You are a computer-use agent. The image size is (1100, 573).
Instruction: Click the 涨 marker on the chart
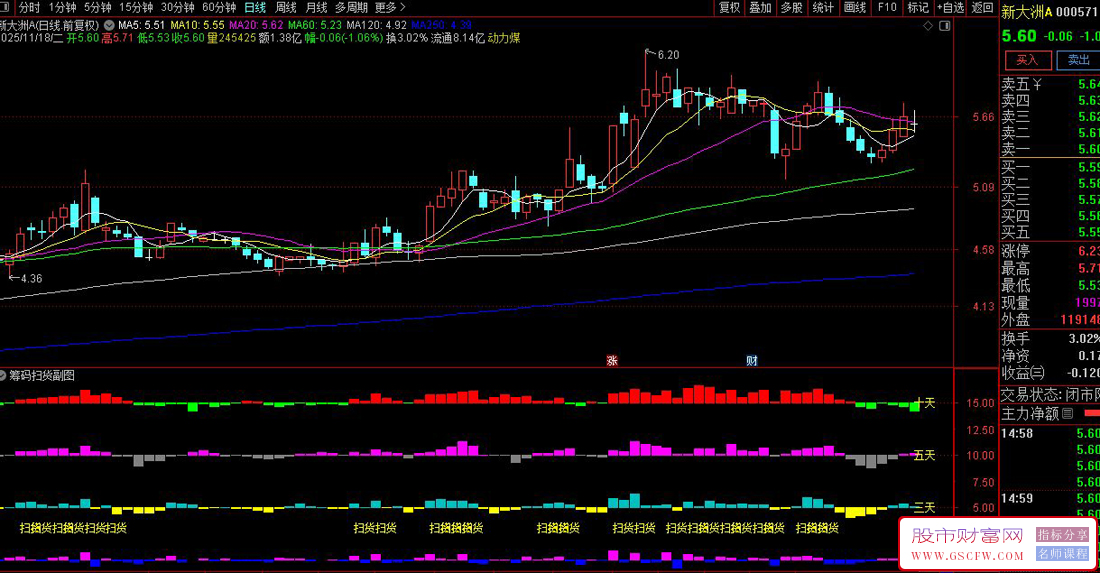(612, 360)
